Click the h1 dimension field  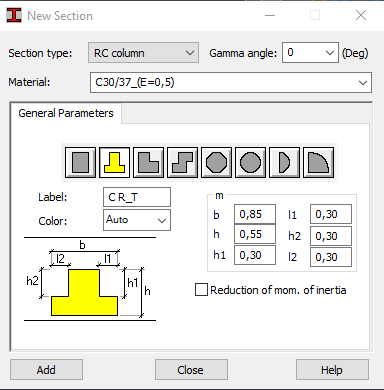[x=255, y=255]
